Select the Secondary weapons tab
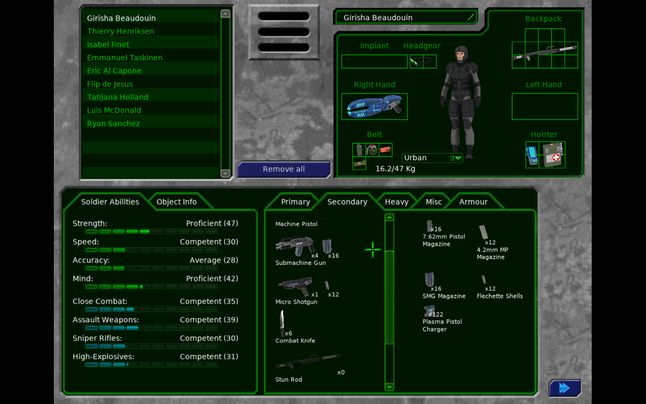 347,202
